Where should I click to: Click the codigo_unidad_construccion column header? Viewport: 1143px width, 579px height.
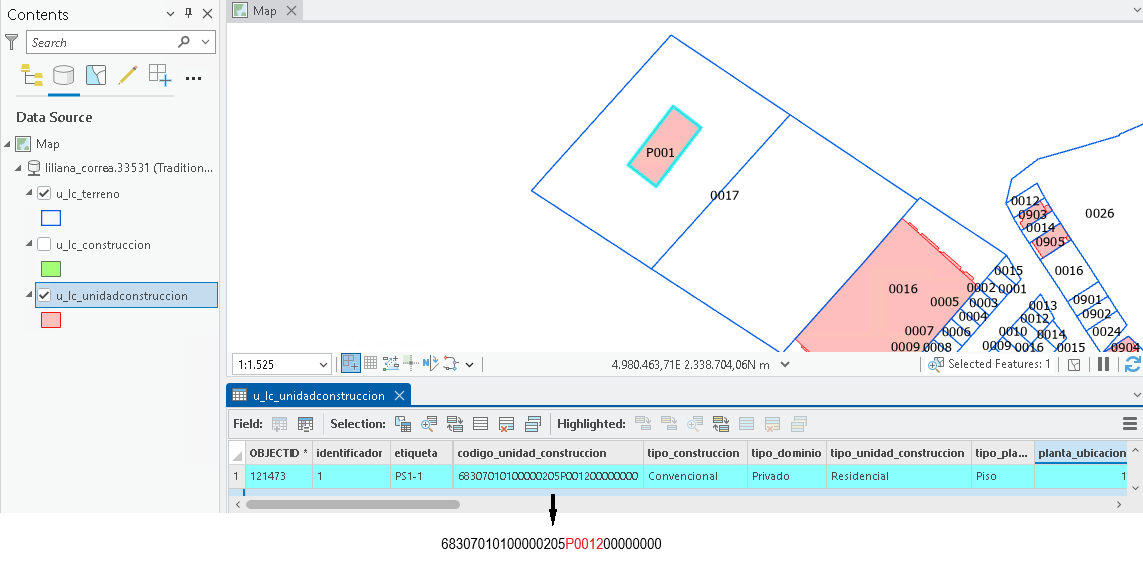[x=548, y=453]
